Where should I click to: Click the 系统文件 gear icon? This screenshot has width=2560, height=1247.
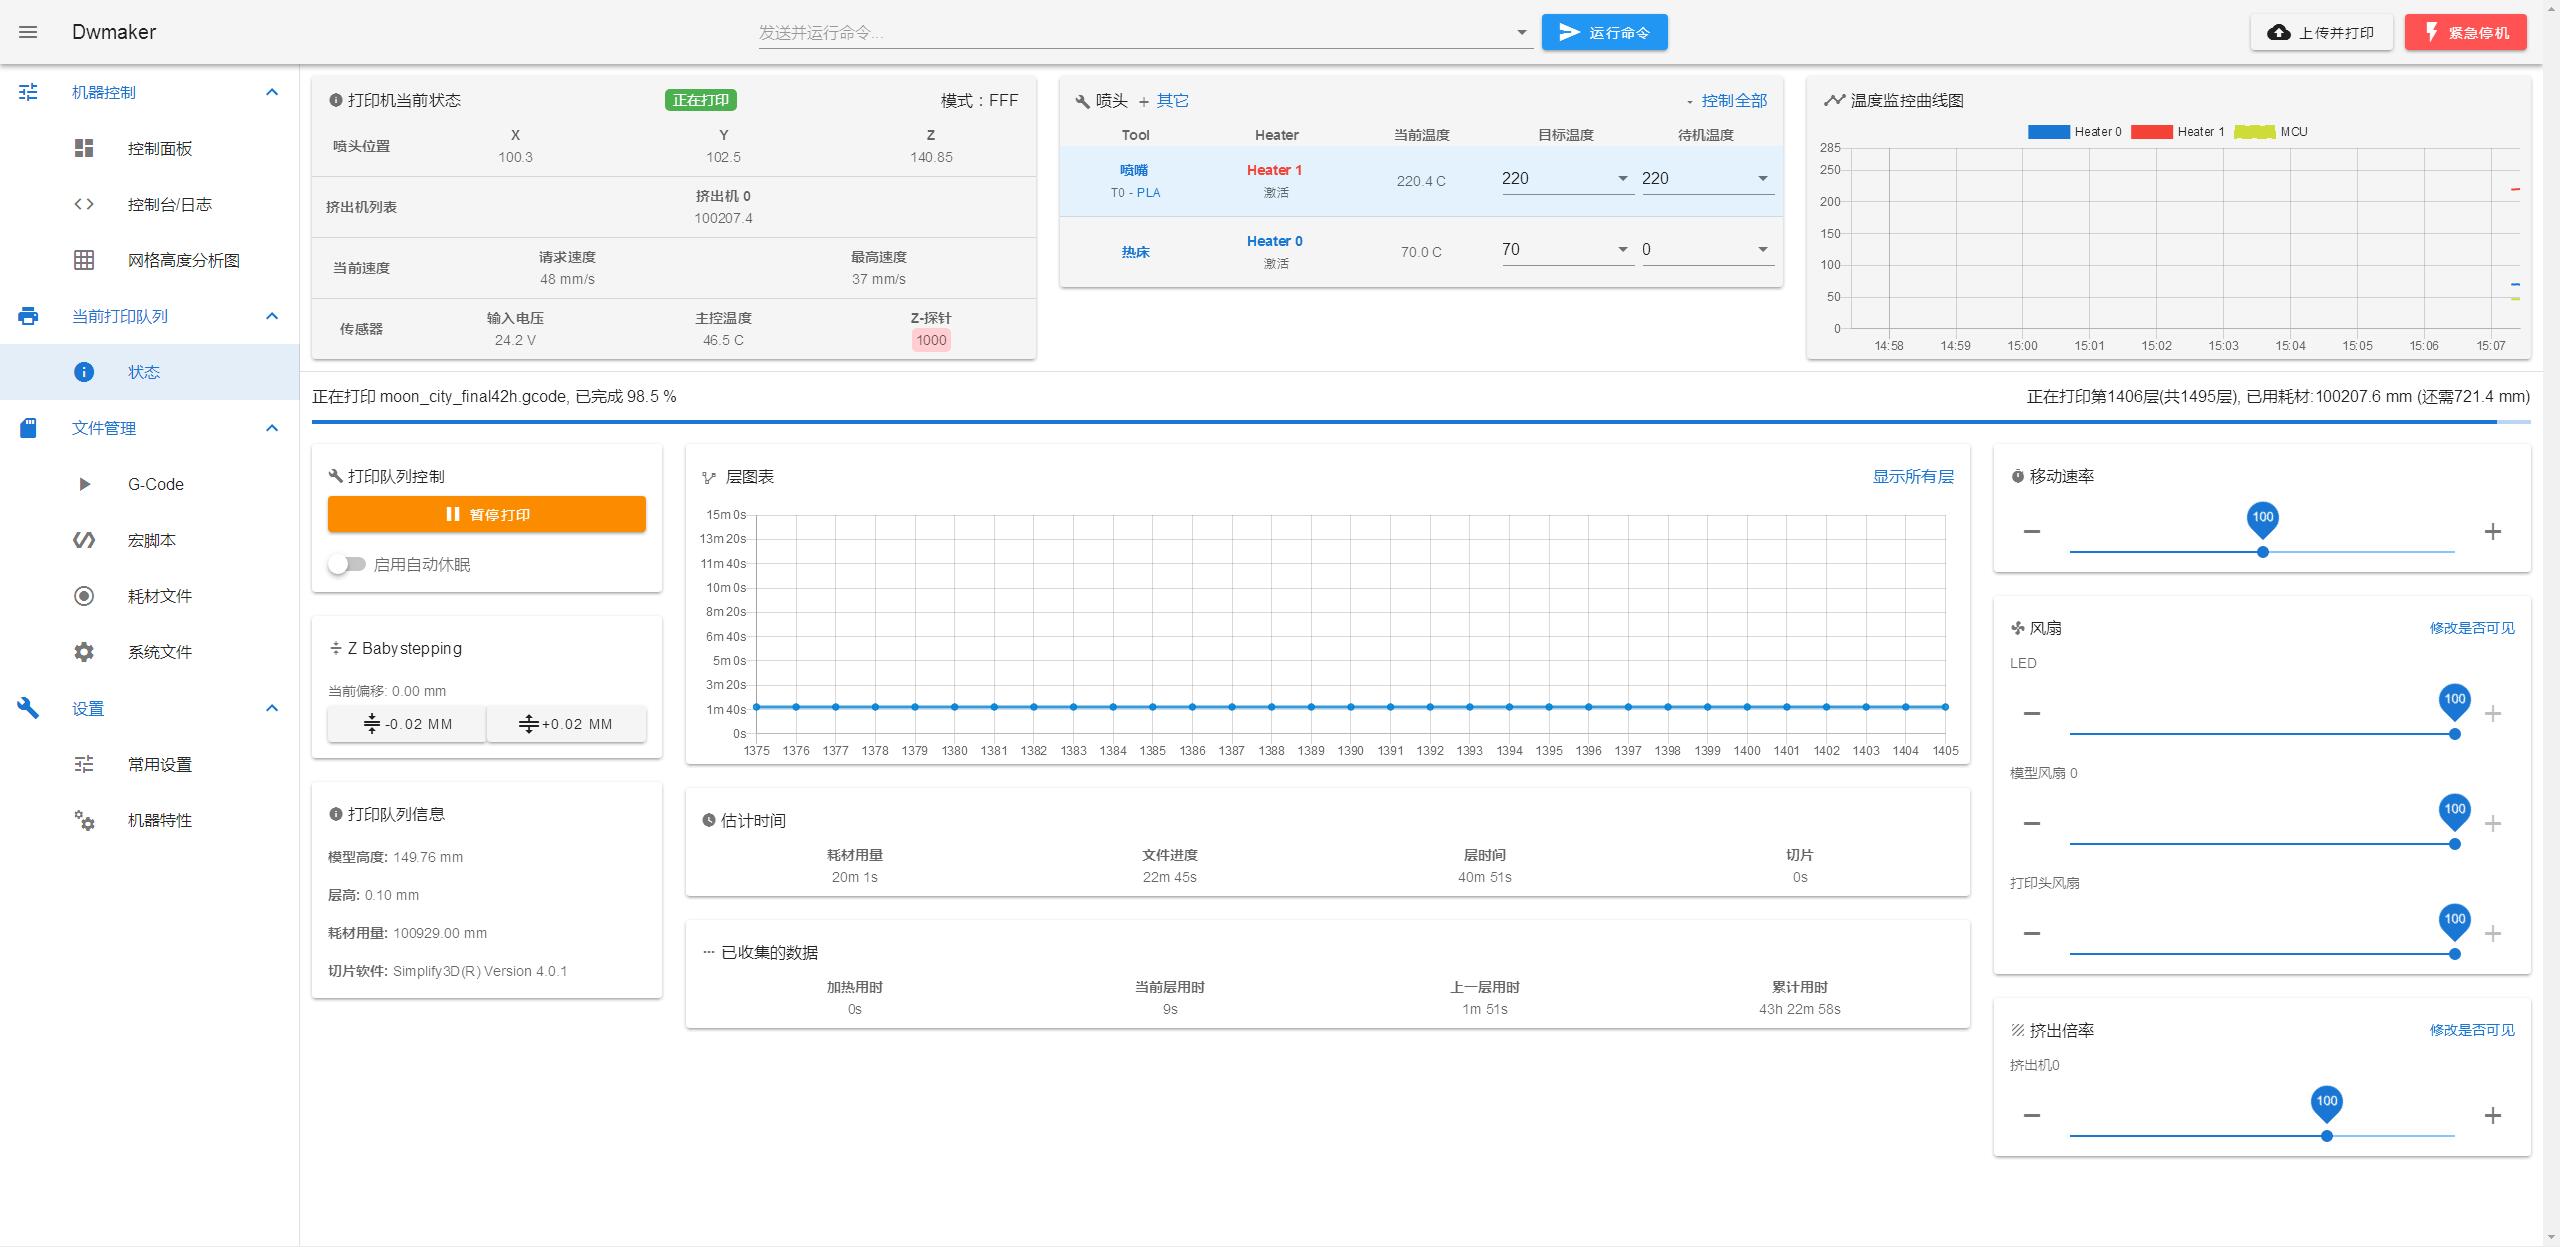pyautogui.click(x=84, y=652)
